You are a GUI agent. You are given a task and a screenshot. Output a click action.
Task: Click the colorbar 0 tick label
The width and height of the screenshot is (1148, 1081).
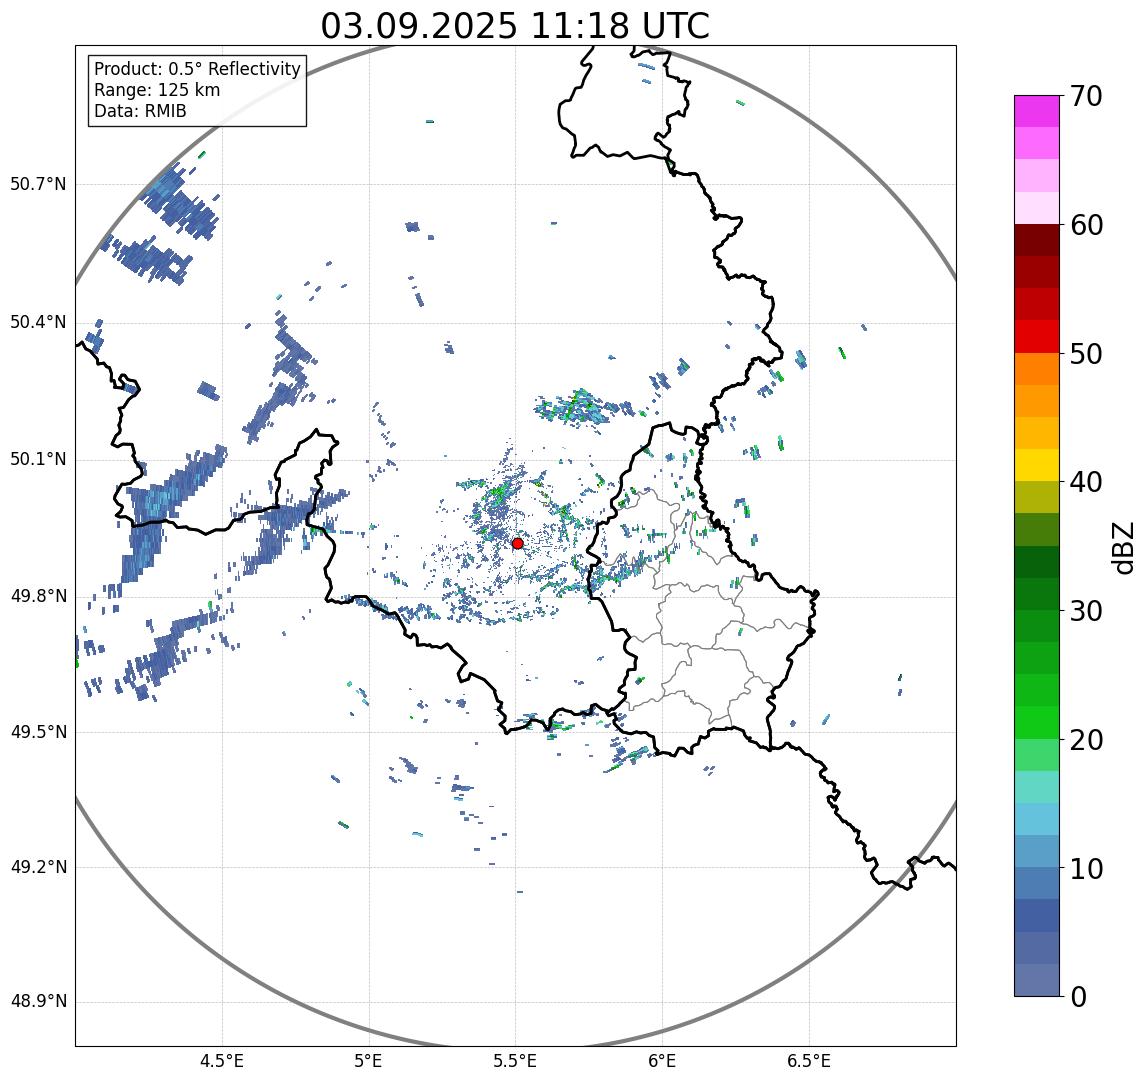click(1078, 998)
